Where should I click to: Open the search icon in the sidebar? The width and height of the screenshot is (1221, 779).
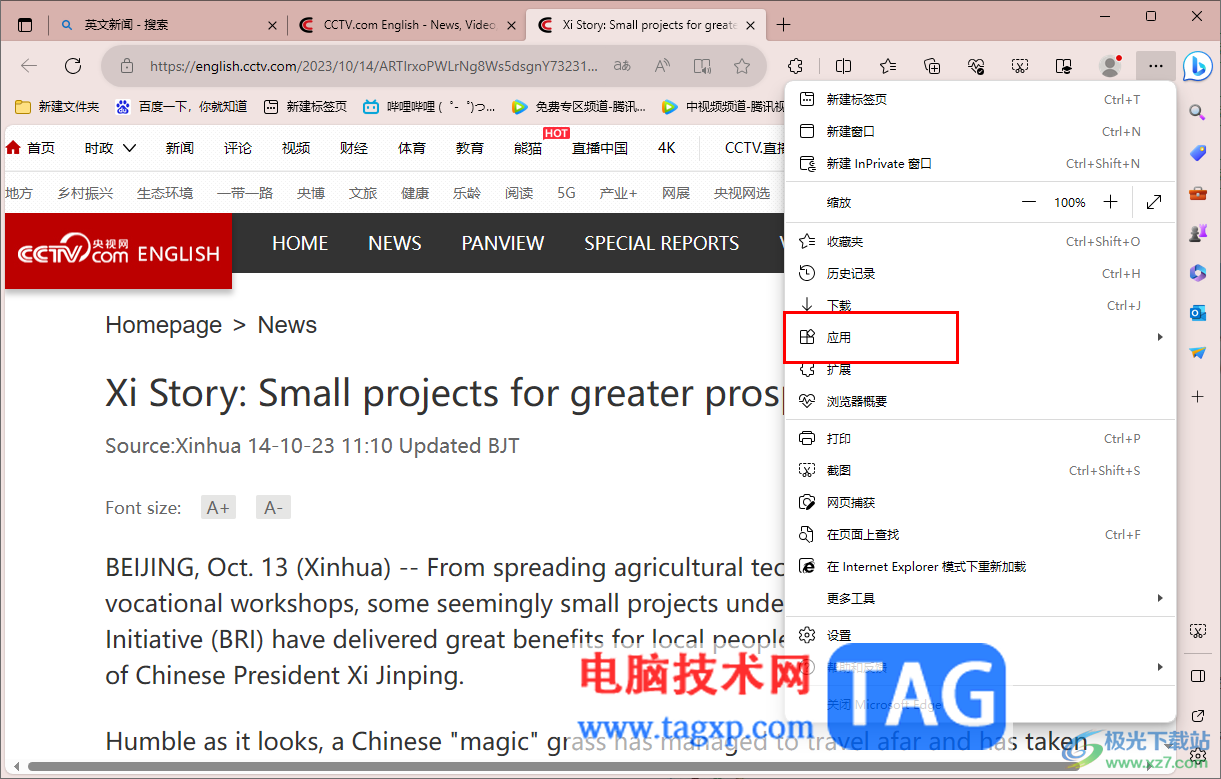(x=1198, y=112)
